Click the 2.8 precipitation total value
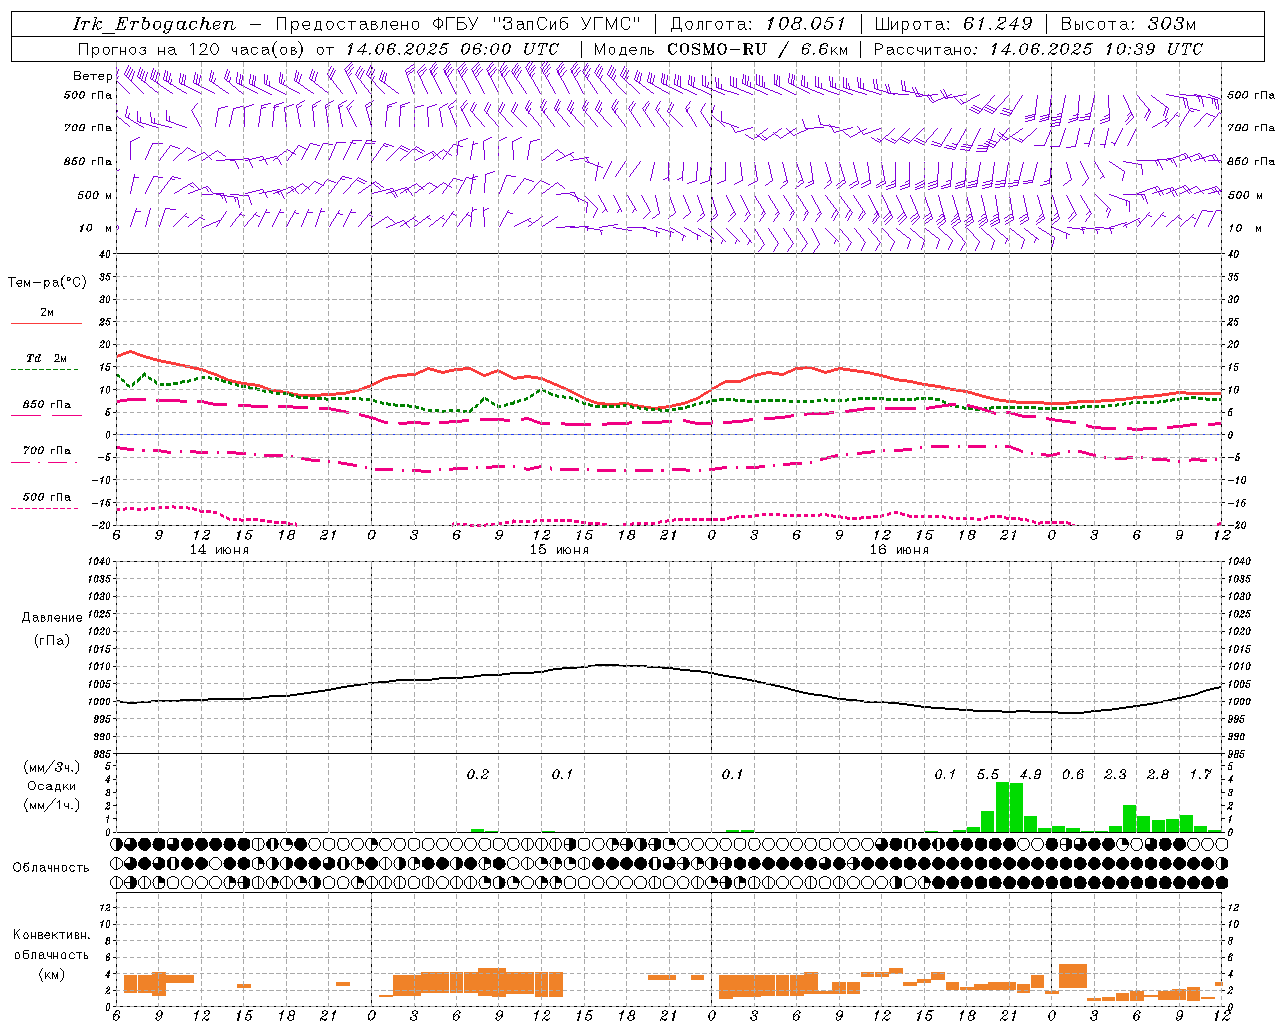 1158,775
